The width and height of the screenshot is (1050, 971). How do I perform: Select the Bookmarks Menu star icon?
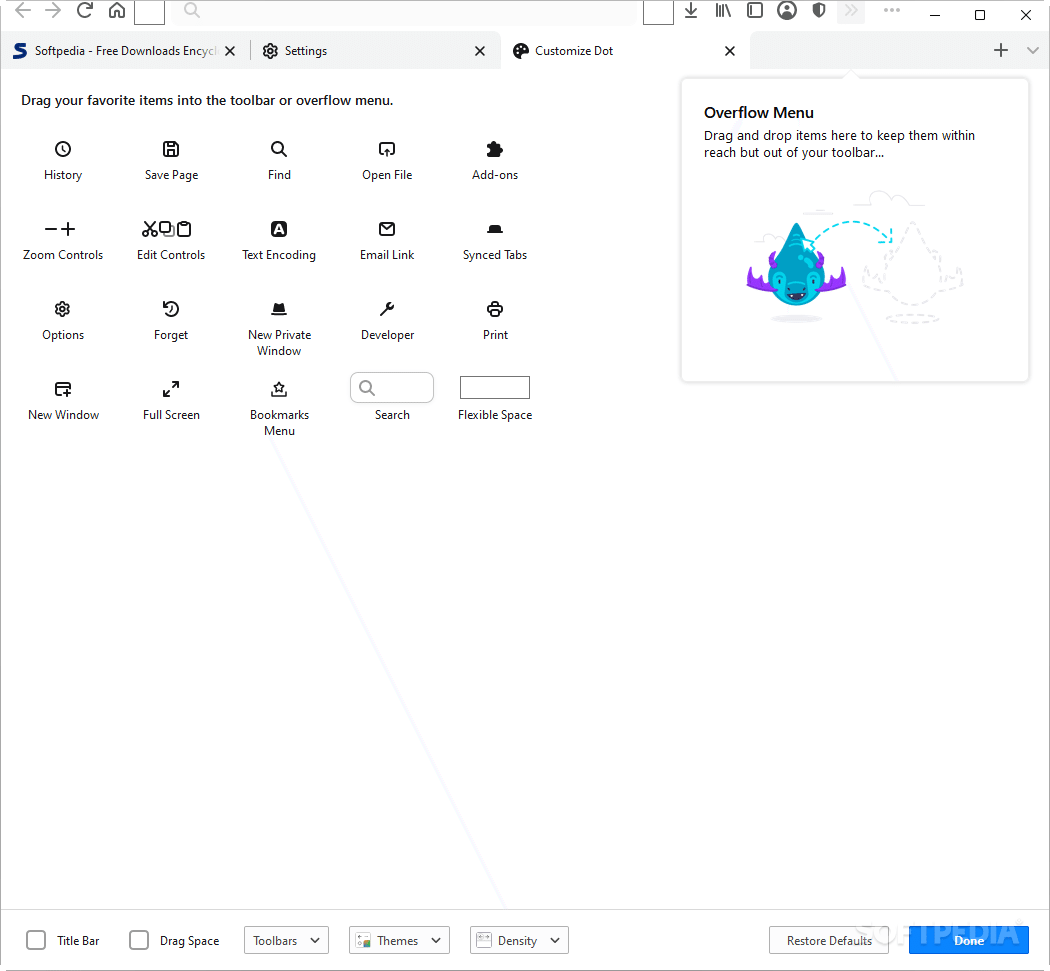click(x=279, y=389)
